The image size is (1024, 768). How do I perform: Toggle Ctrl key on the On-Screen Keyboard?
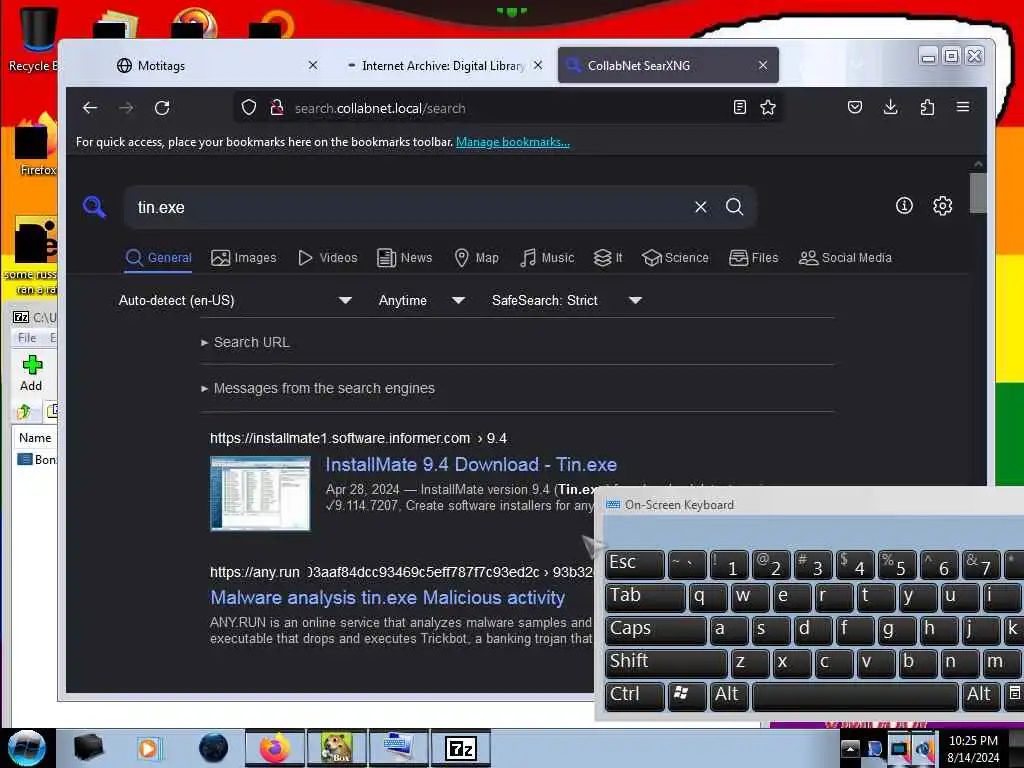634,696
